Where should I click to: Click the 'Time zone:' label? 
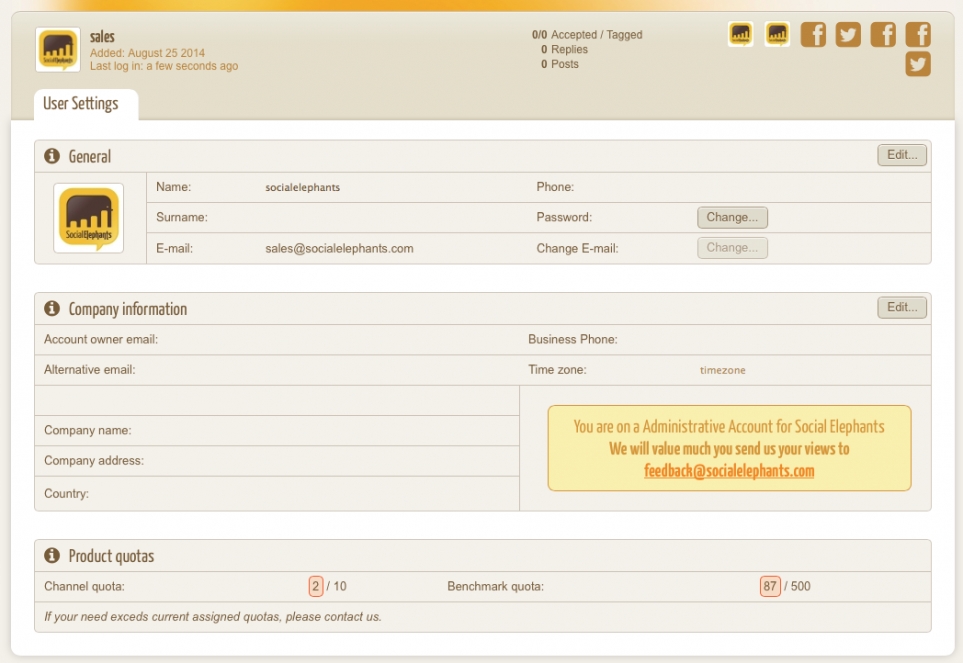coord(558,370)
